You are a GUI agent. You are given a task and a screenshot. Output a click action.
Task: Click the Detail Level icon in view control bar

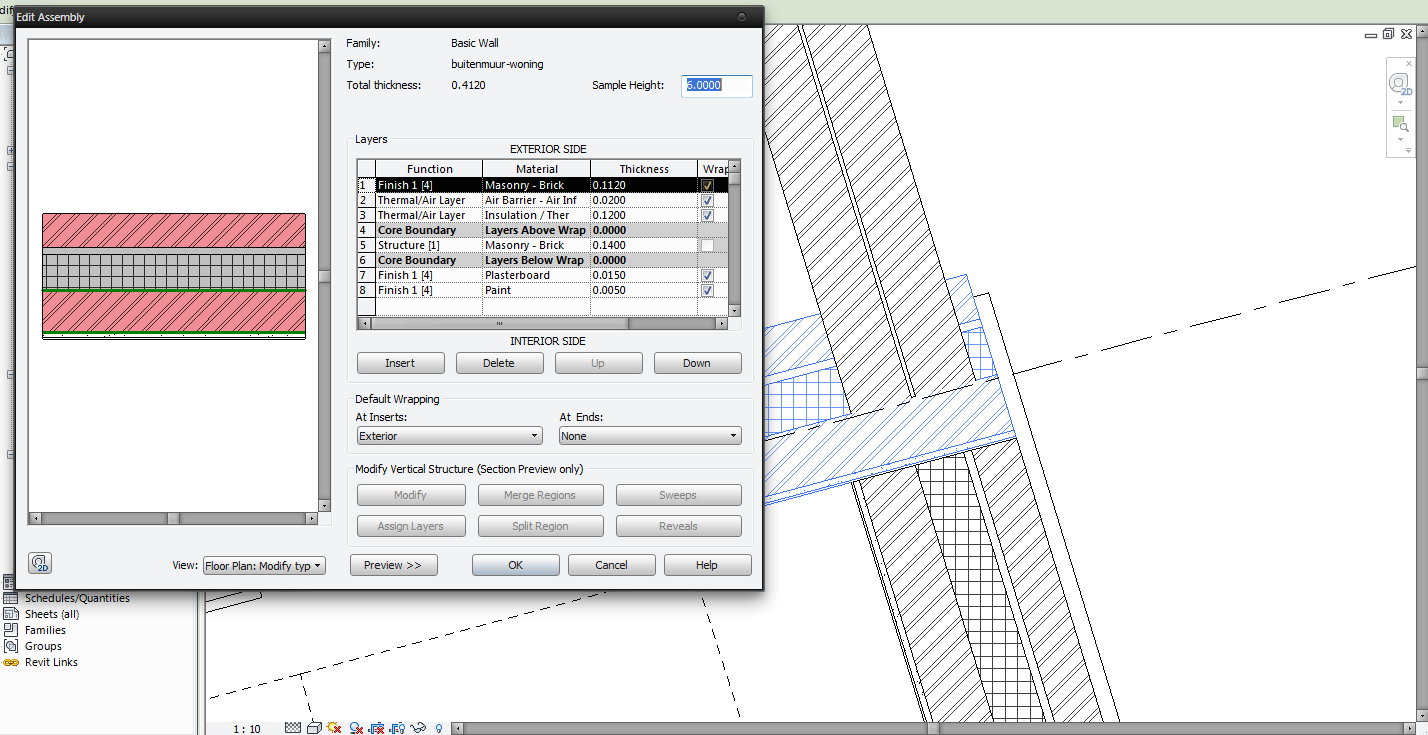pos(293,728)
